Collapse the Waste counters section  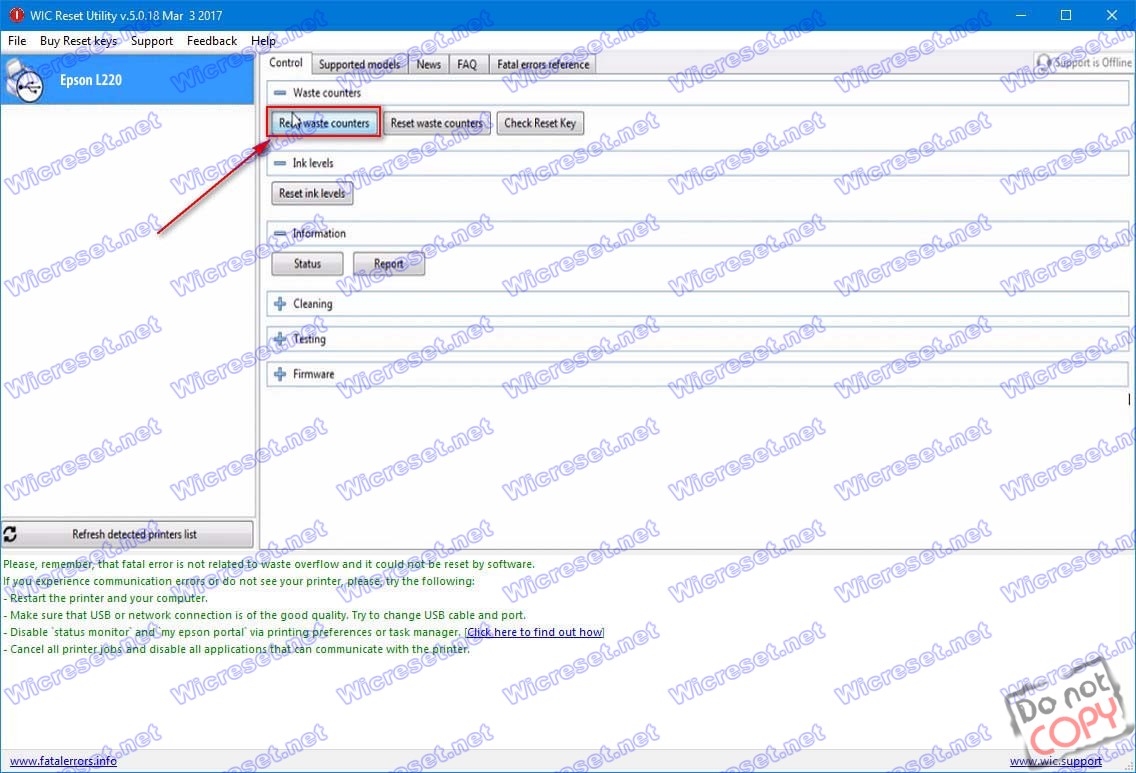tap(280, 93)
